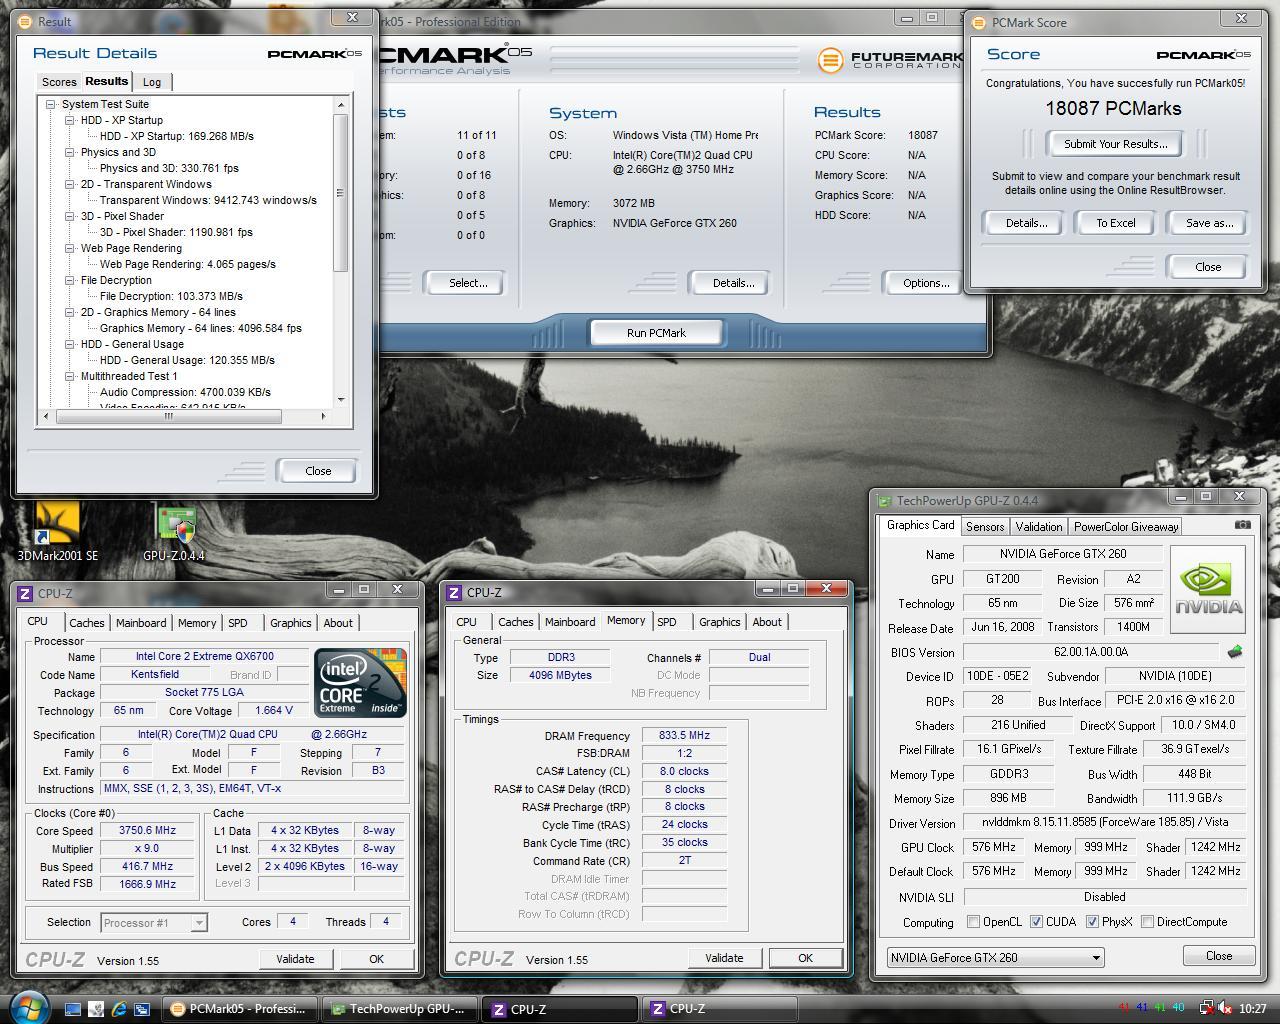Collapse the Physics and 3D node
This screenshot has width=1280, height=1024.
pyautogui.click(x=70, y=152)
